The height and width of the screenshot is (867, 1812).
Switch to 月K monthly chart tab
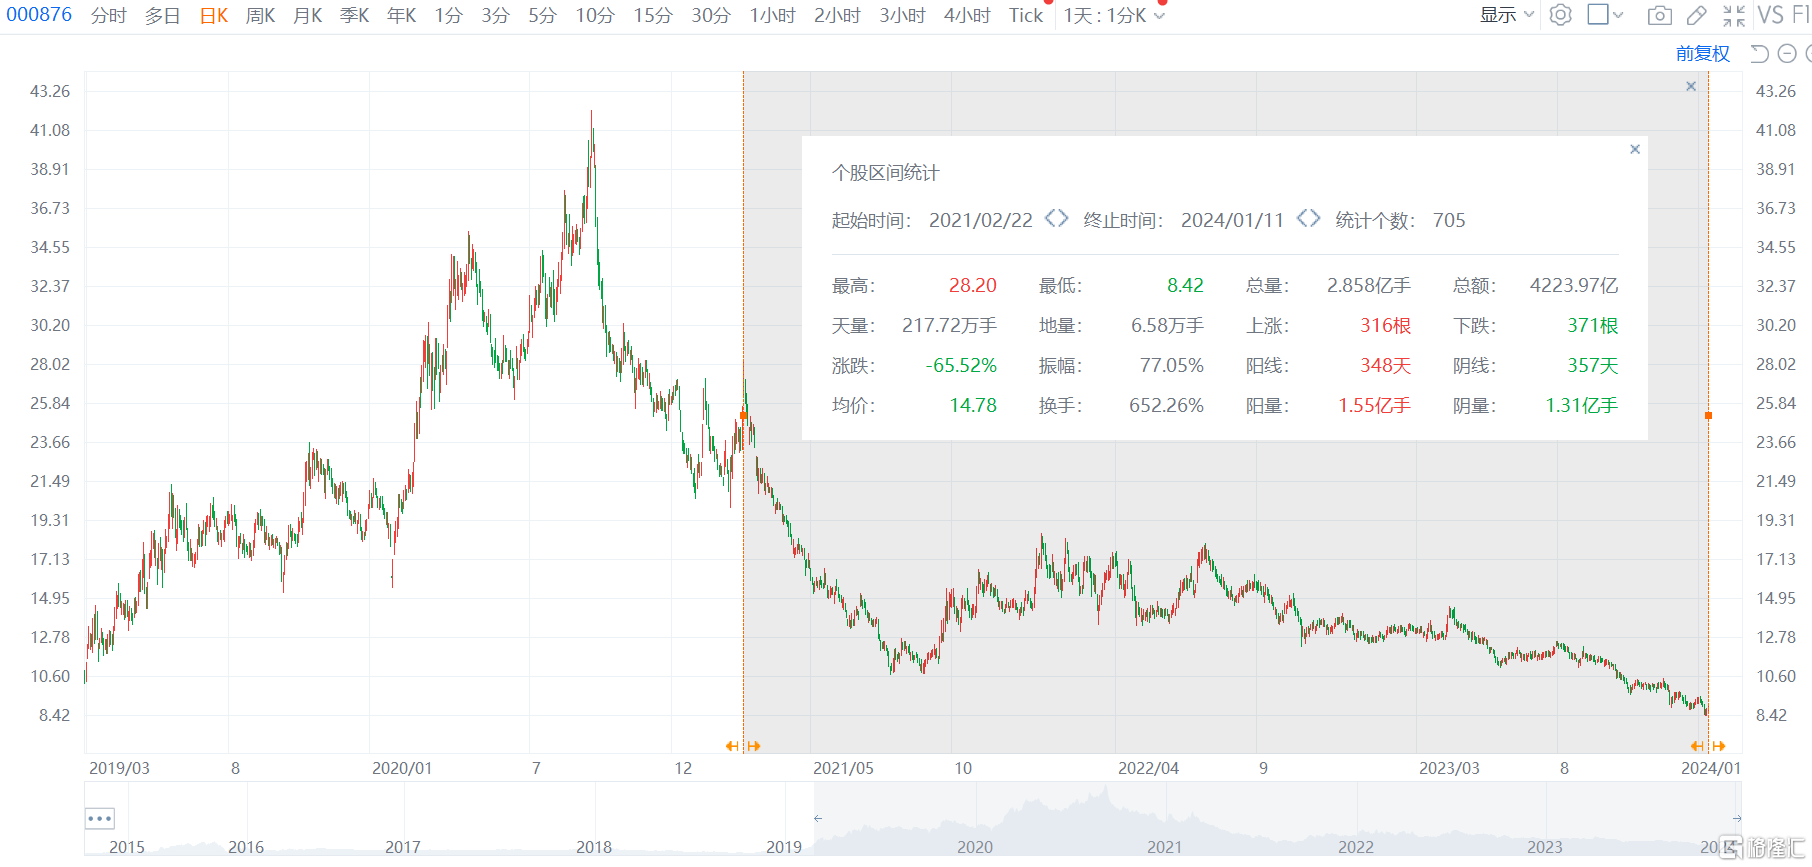point(307,15)
